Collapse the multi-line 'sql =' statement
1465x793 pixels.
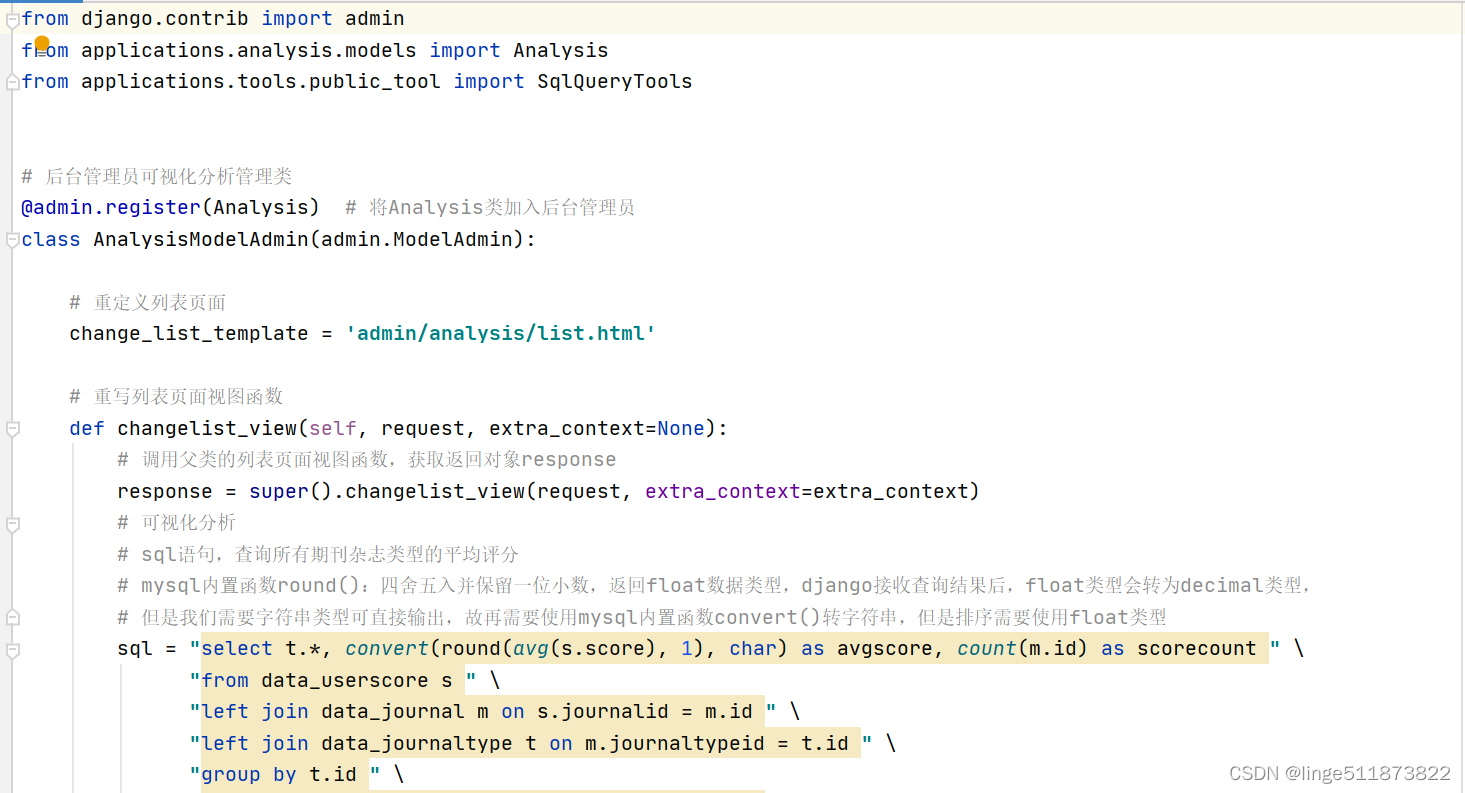(12, 649)
